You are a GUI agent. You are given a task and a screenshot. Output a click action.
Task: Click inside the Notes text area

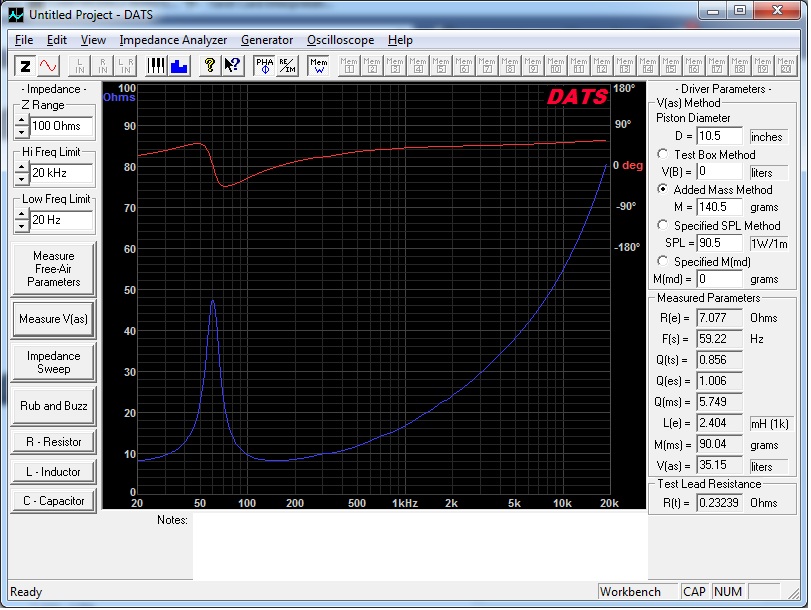420,546
